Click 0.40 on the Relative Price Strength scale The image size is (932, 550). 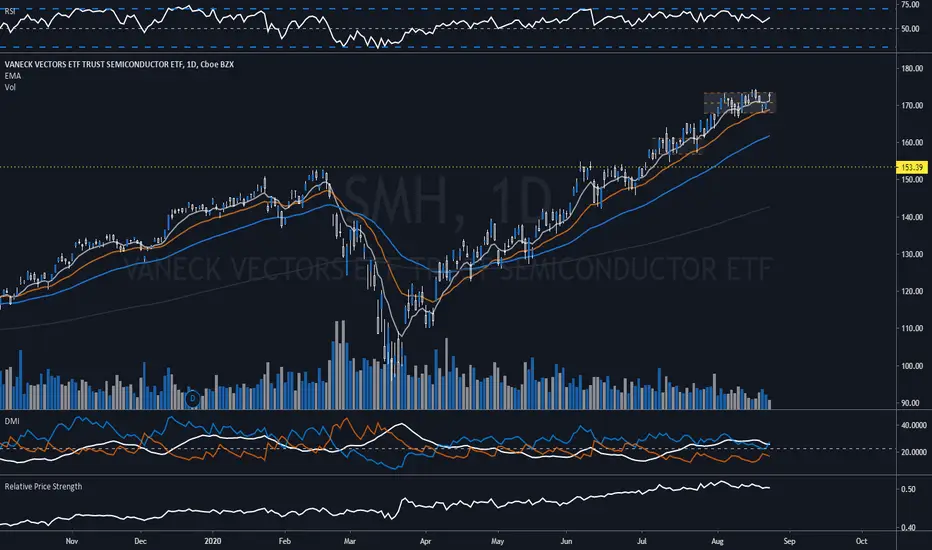click(x=908, y=527)
